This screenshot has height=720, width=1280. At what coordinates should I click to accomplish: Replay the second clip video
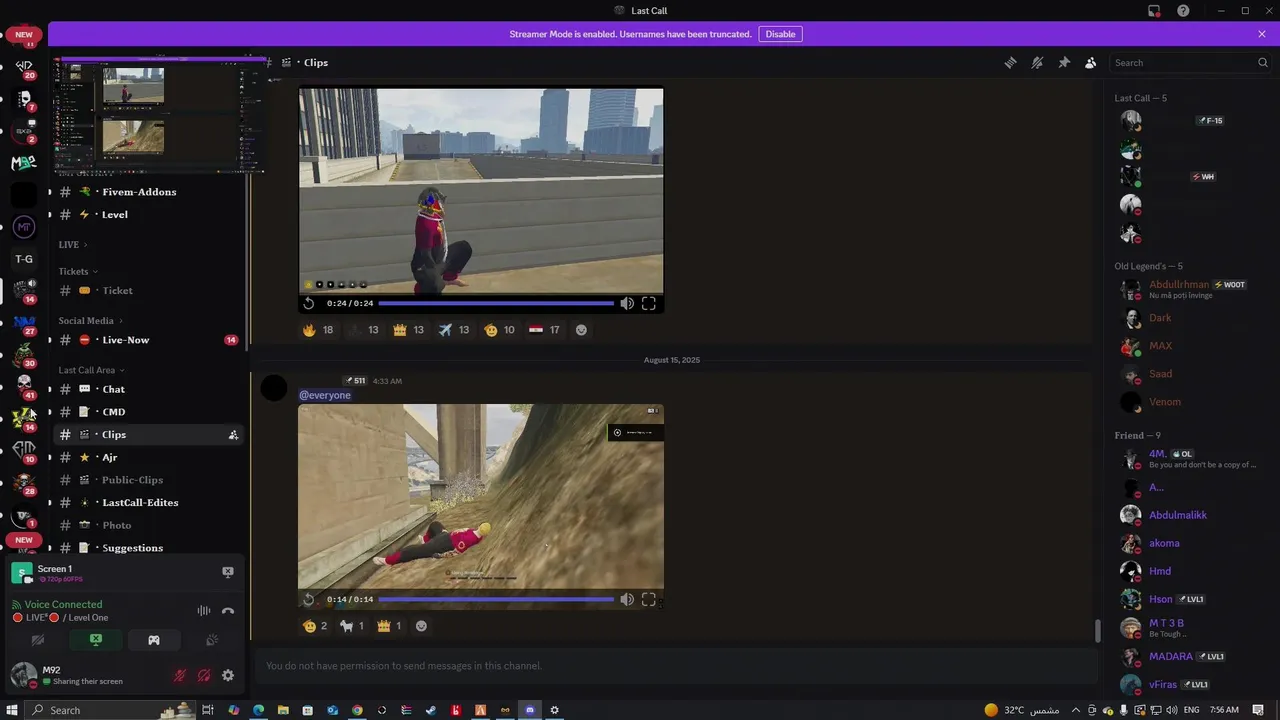pos(309,599)
